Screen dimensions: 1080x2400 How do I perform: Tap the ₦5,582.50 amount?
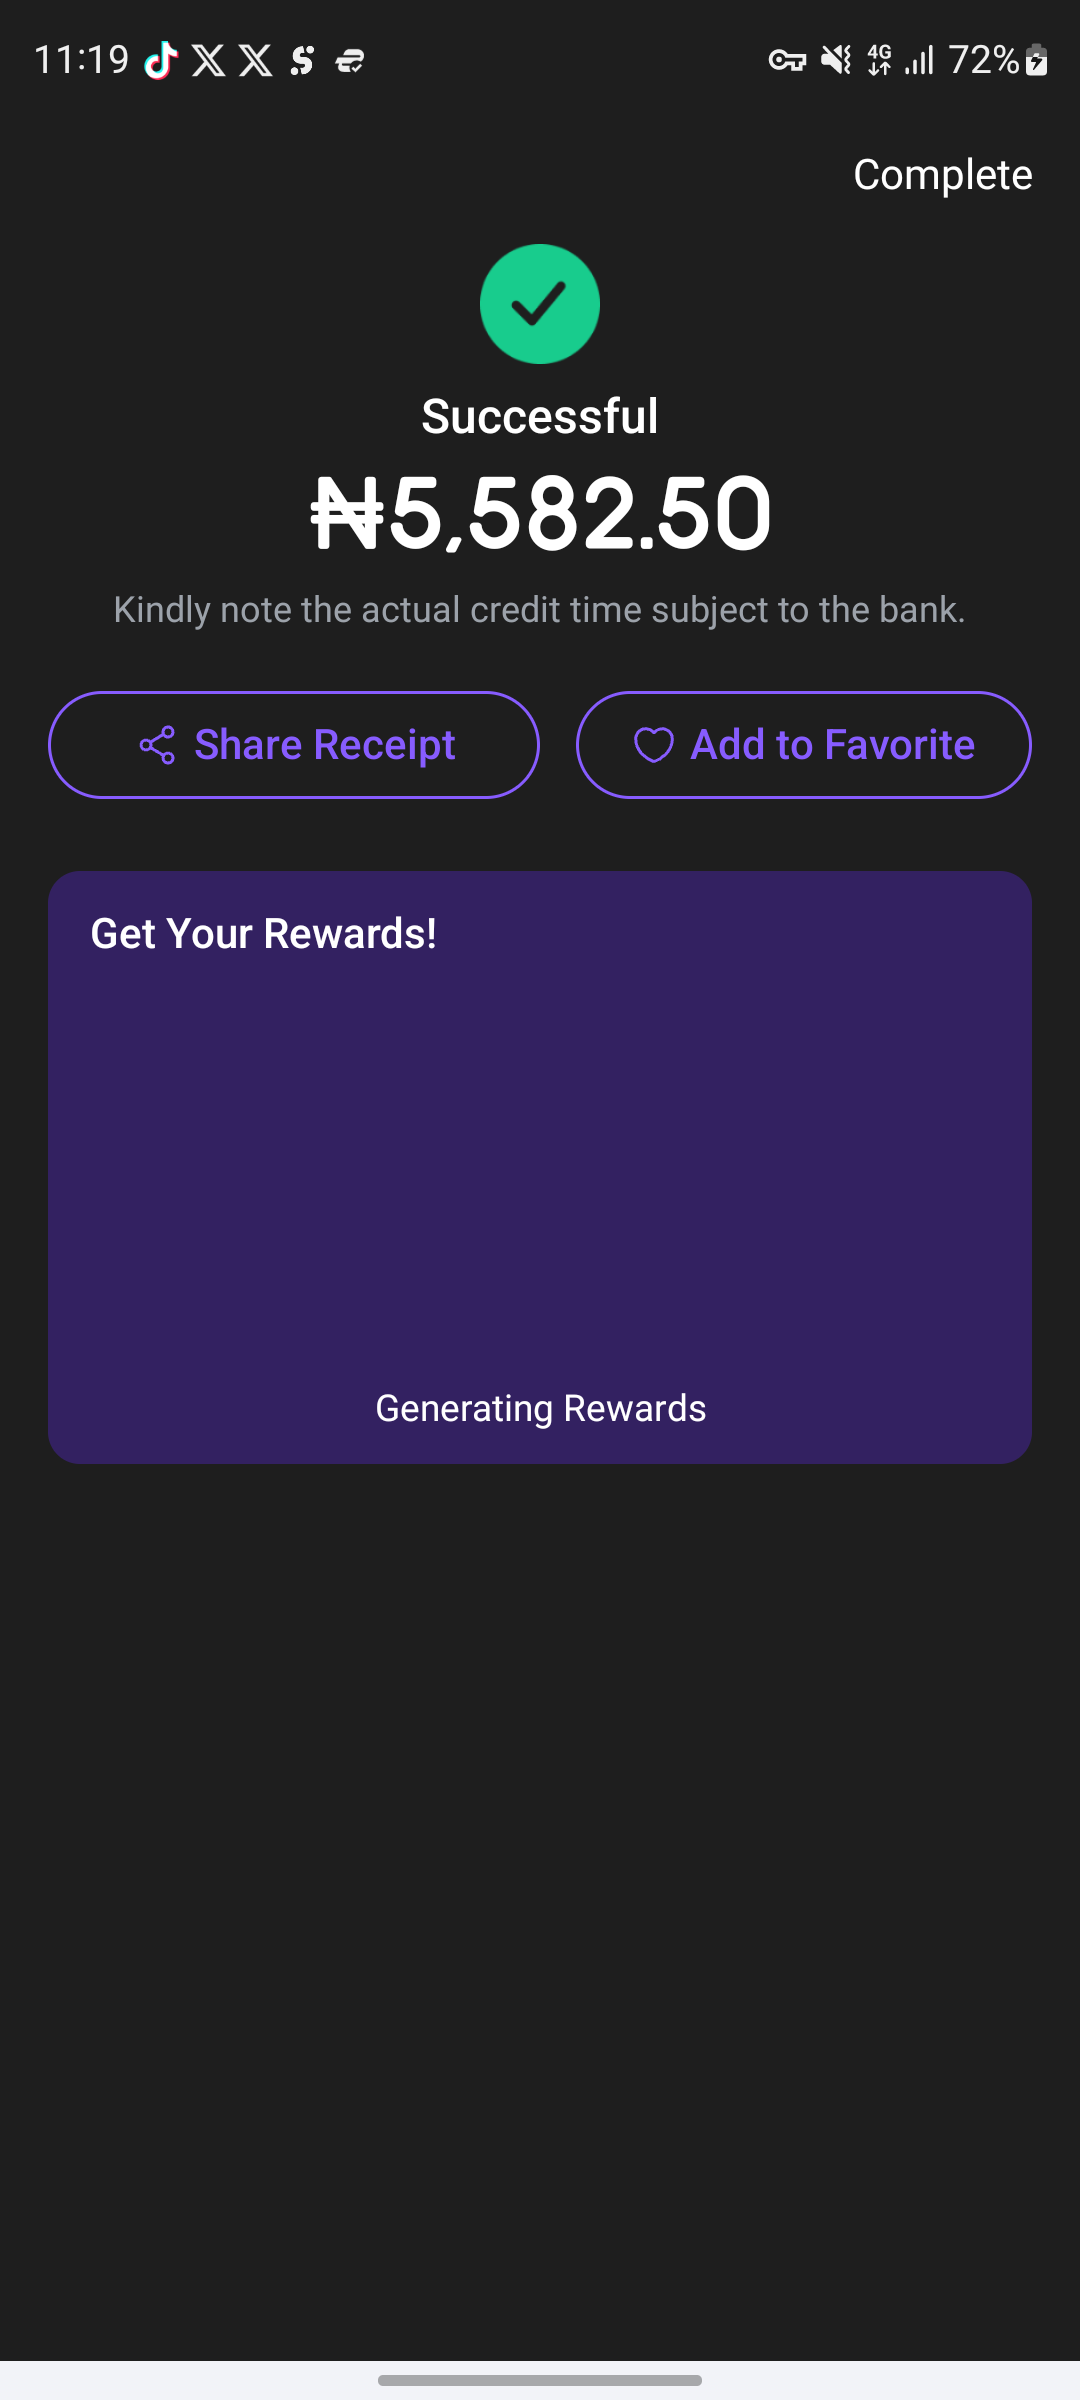tap(541, 513)
